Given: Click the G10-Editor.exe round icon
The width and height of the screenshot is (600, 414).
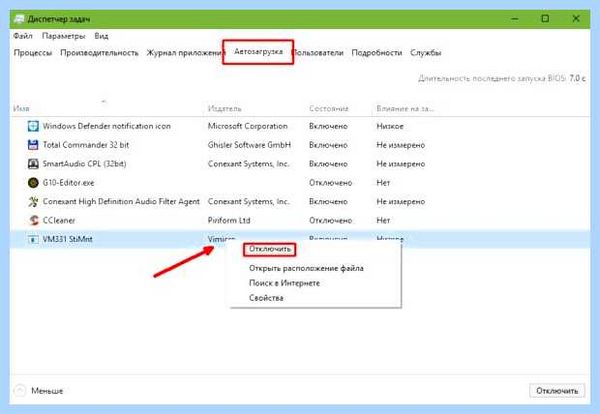Looking at the screenshot, I should [33, 183].
